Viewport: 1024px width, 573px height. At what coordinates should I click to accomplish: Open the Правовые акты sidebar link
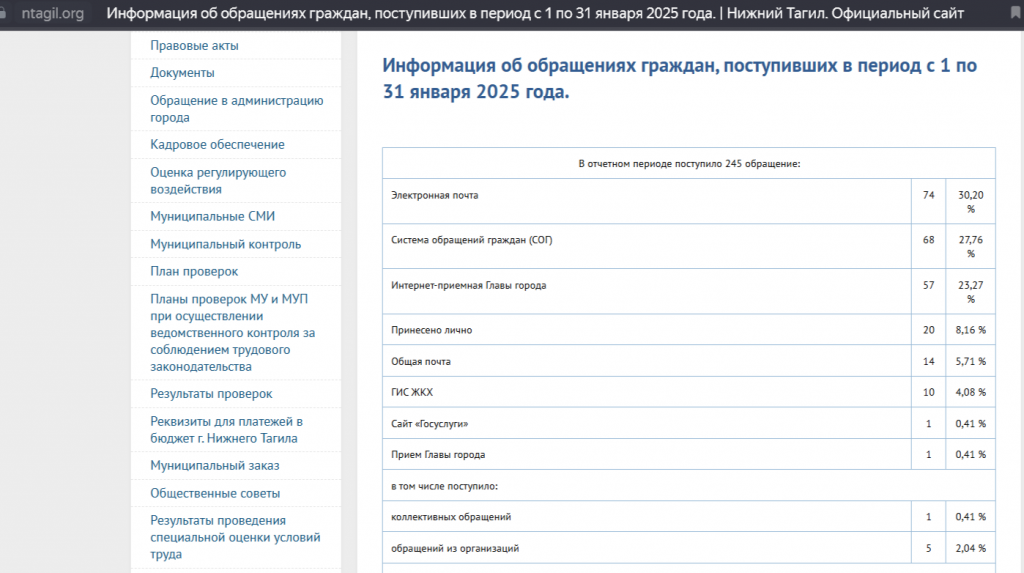pos(194,46)
